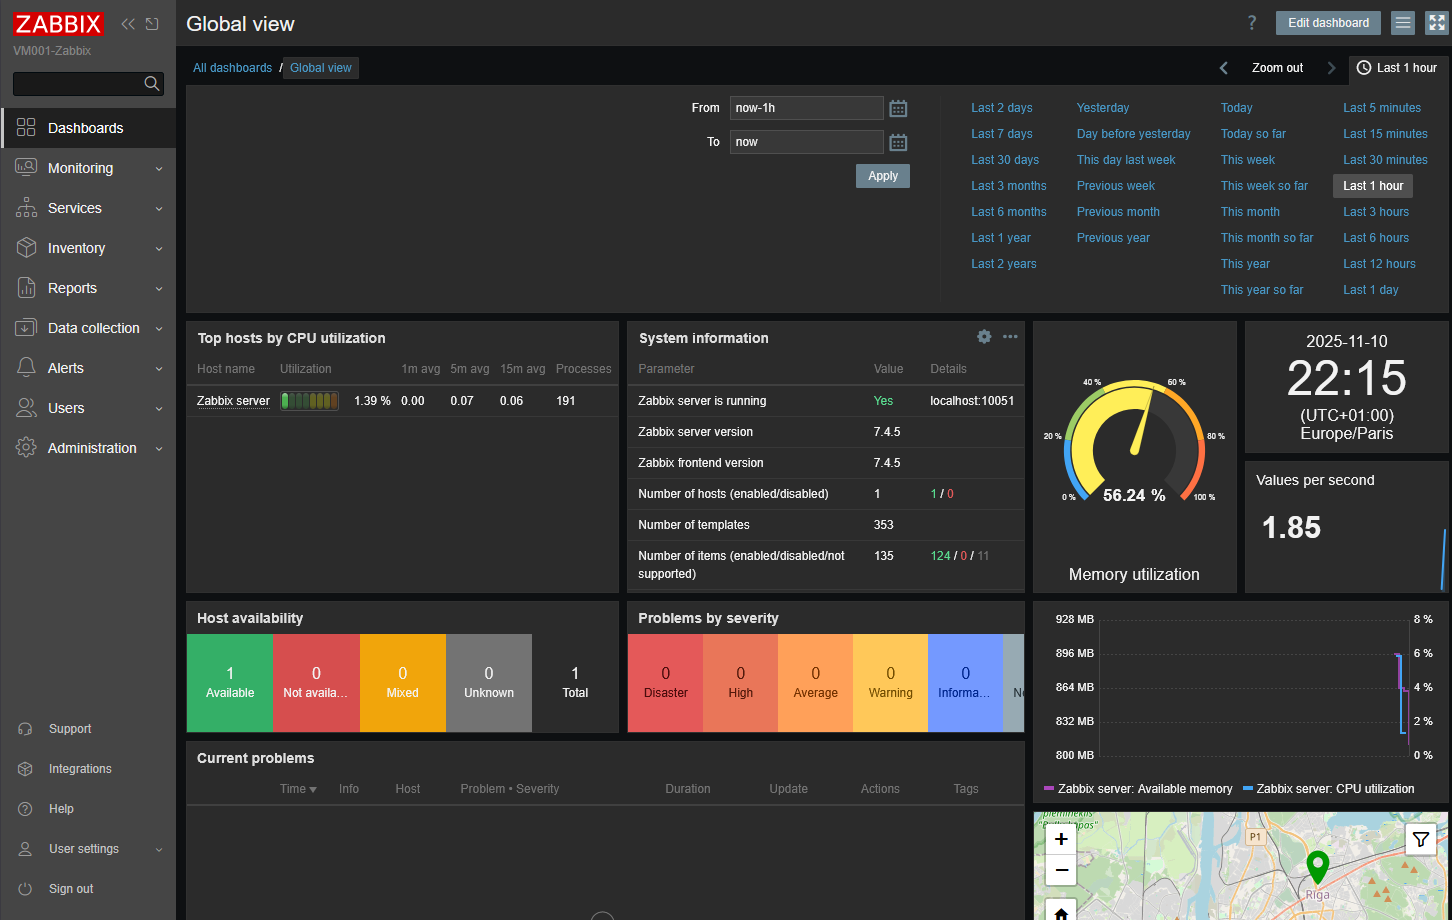
Task: Open System information widget gear settings
Action: (984, 337)
